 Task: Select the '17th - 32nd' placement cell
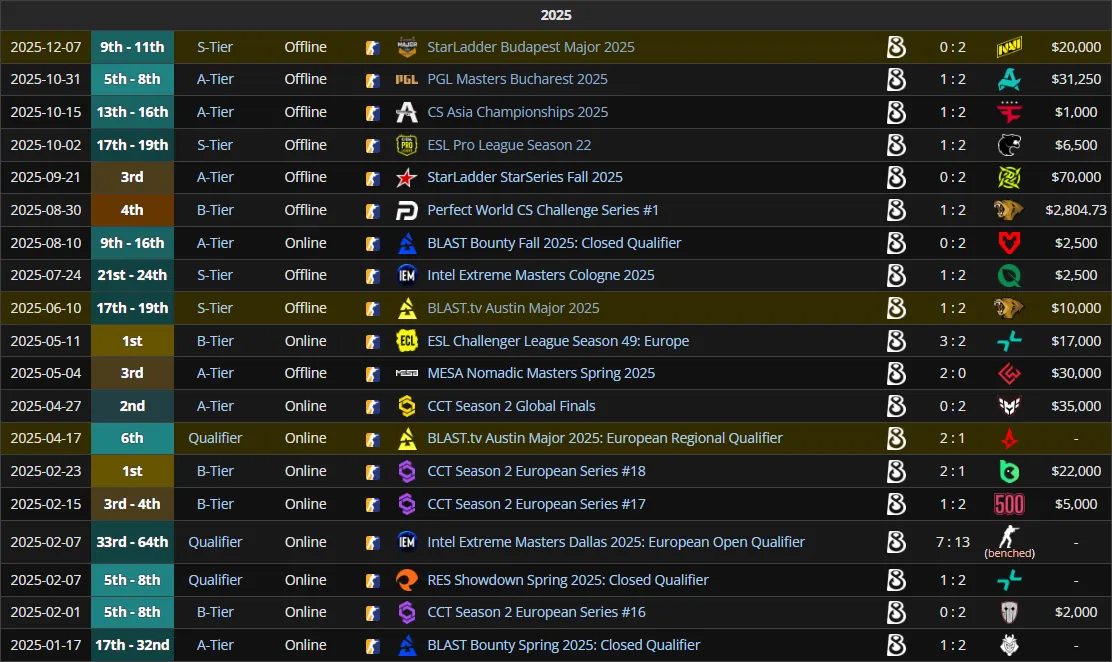(132, 645)
